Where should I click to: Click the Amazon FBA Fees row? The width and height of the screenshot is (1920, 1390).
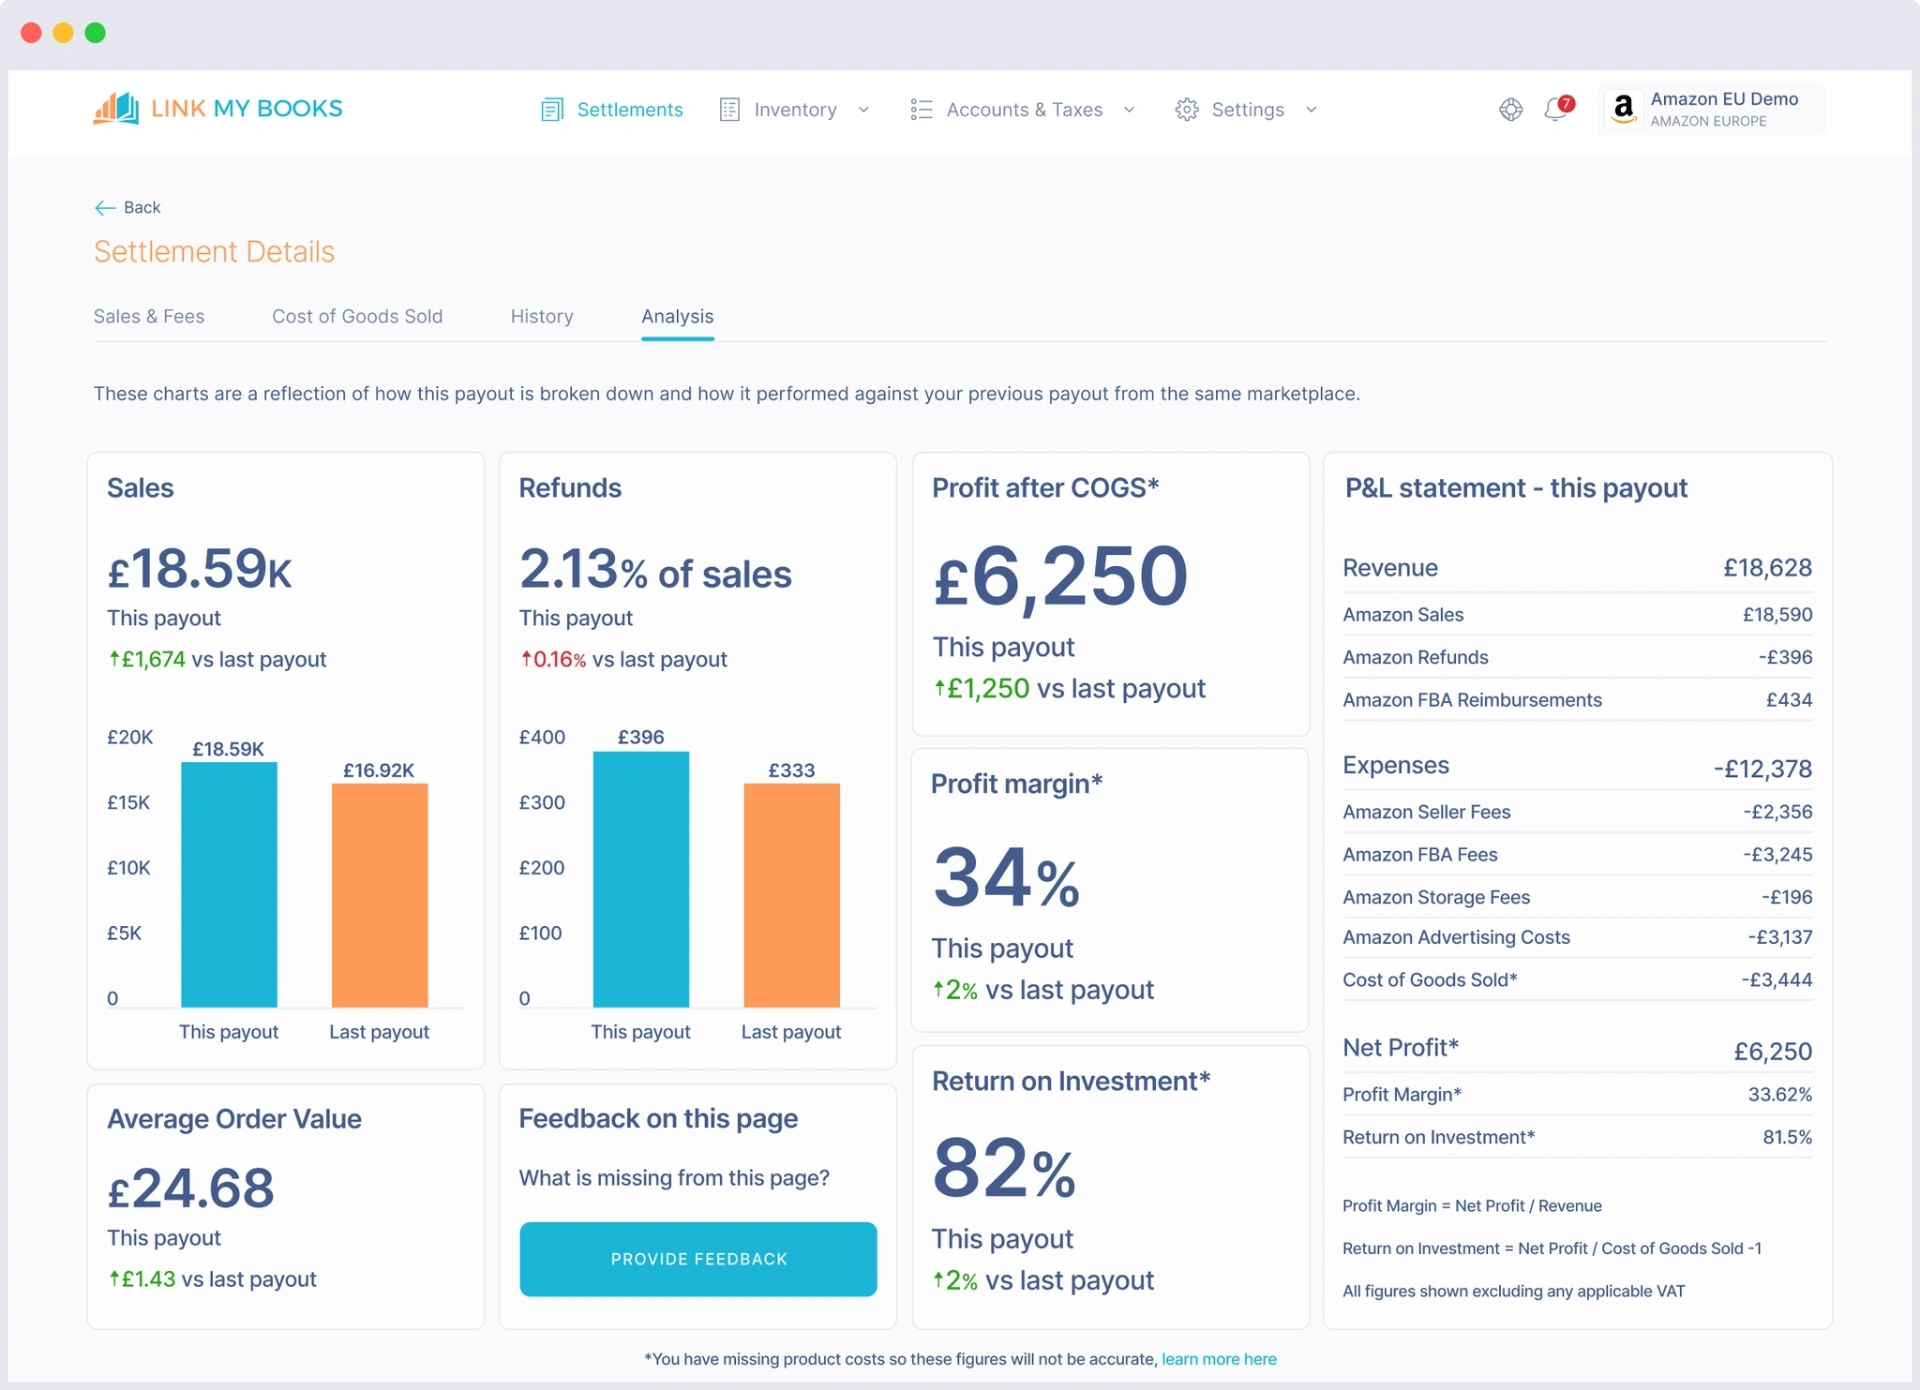click(x=1577, y=855)
